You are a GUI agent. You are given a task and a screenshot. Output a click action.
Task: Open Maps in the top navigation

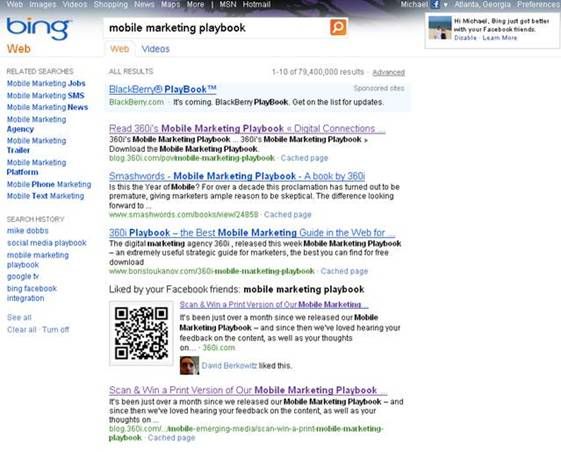click(170, 4)
